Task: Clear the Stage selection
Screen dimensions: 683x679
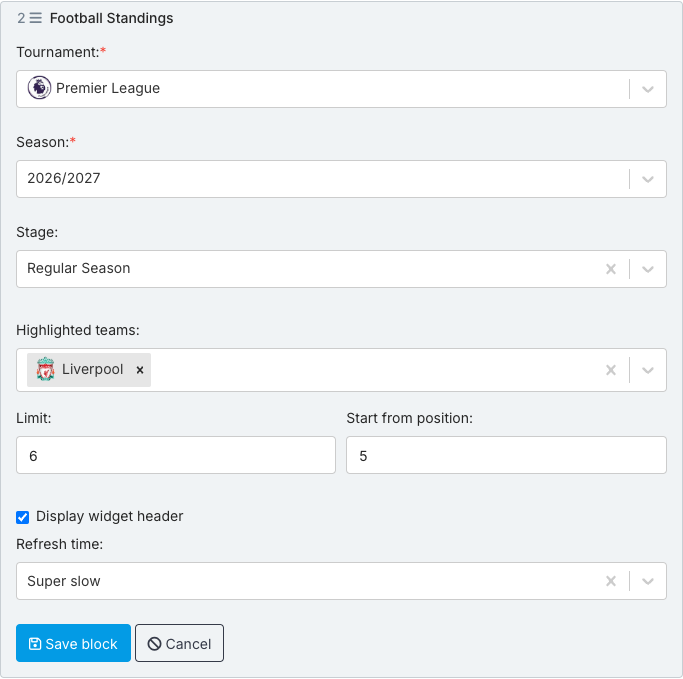Action: coord(611,269)
